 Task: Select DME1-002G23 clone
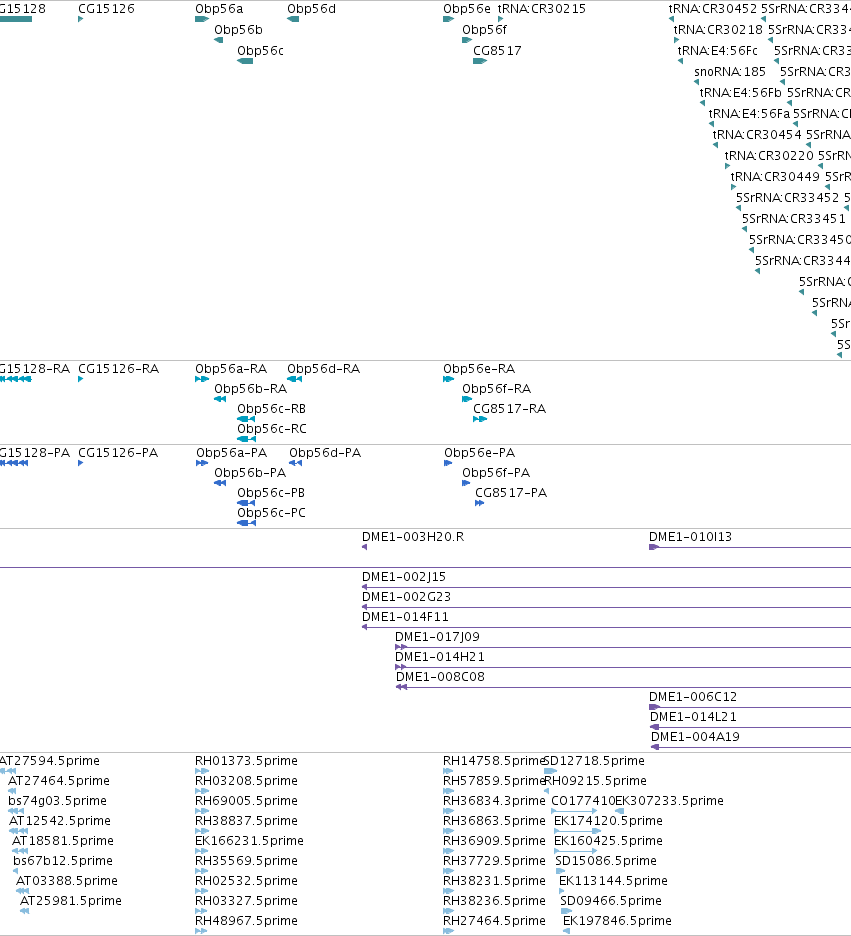click(x=606, y=608)
